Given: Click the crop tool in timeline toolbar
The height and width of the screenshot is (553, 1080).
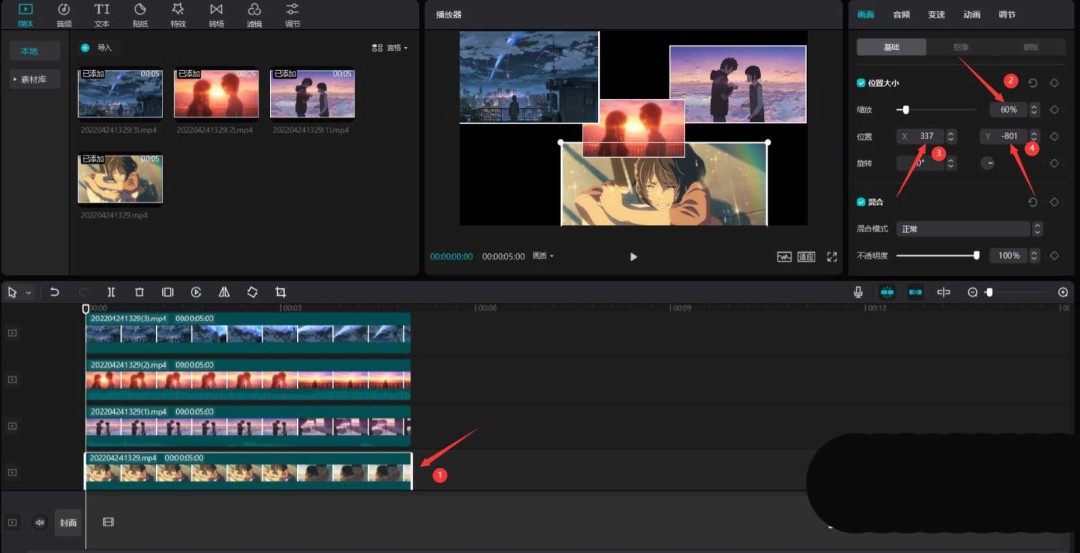Looking at the screenshot, I should click(281, 292).
